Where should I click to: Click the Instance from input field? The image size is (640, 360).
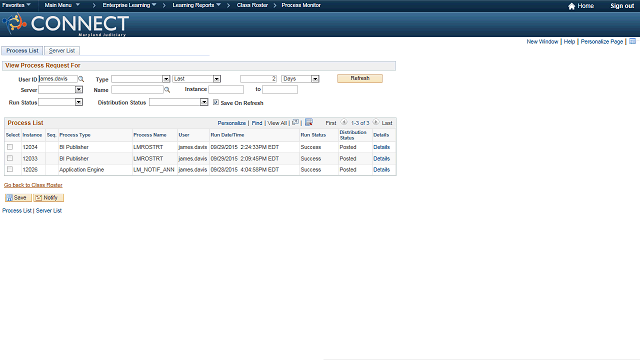(x=226, y=89)
